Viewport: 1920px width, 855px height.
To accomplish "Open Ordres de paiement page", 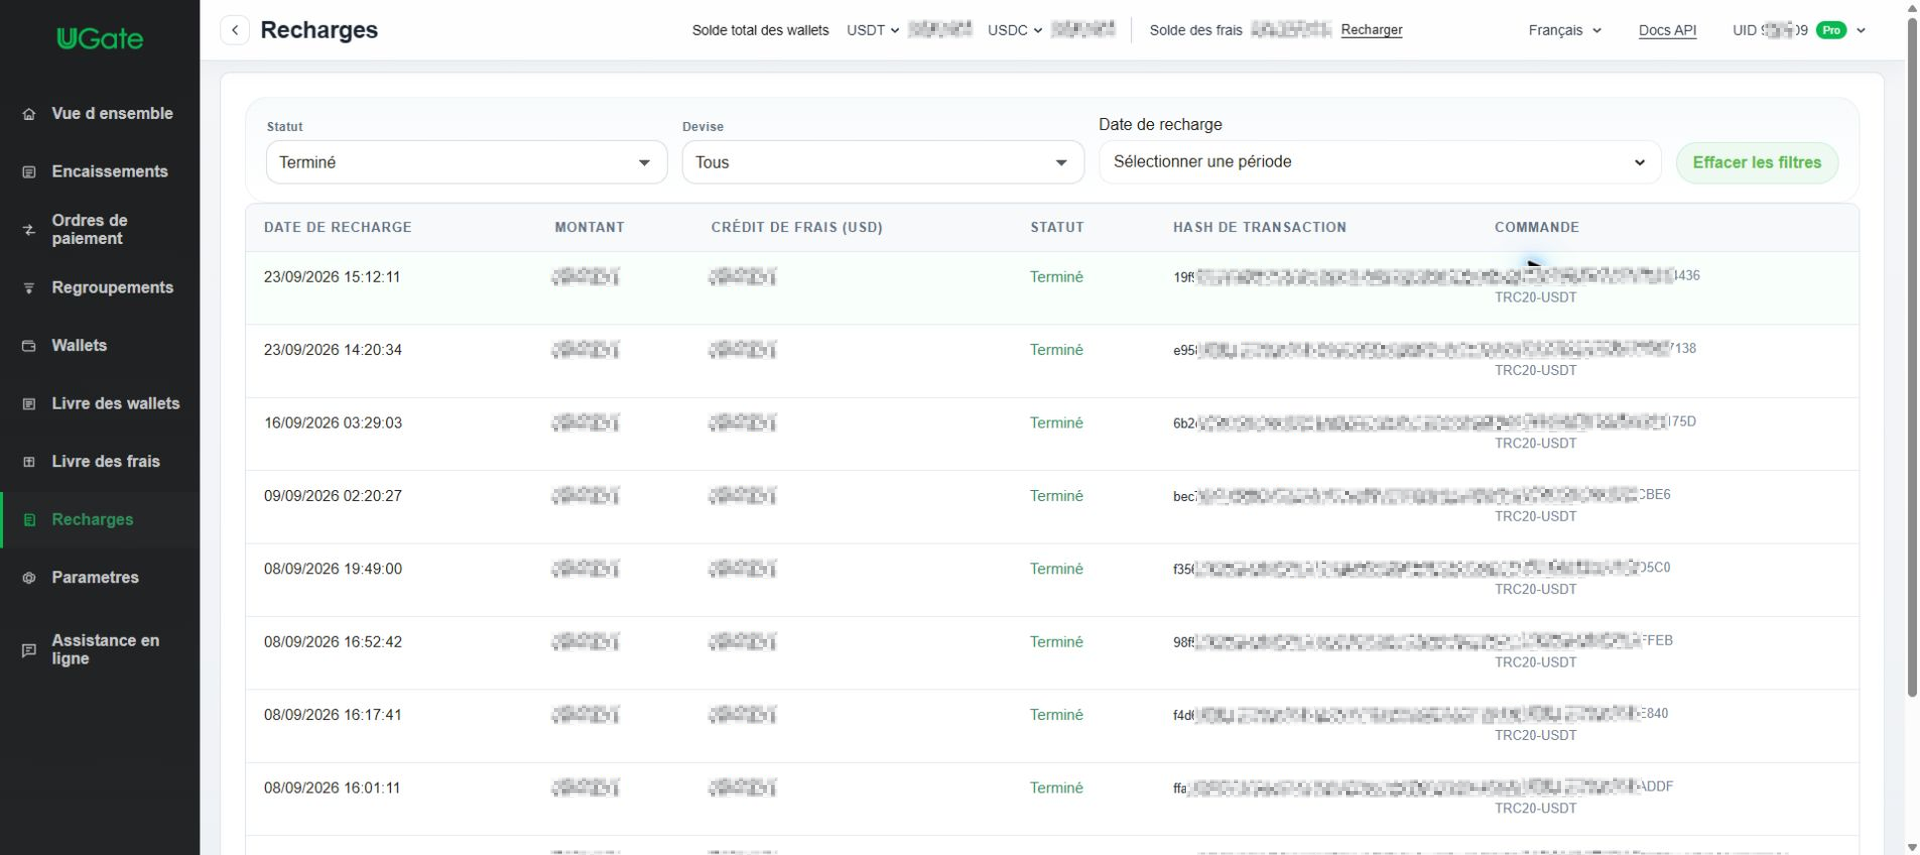I will [100, 230].
